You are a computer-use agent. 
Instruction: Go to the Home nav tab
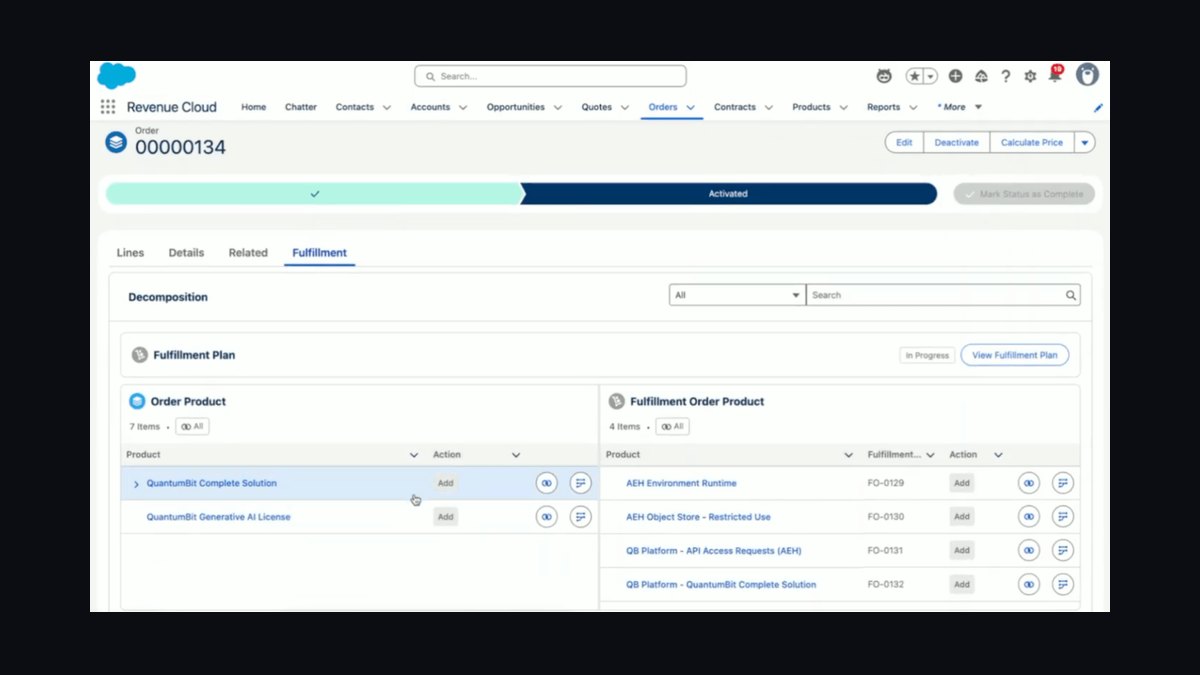pos(254,107)
